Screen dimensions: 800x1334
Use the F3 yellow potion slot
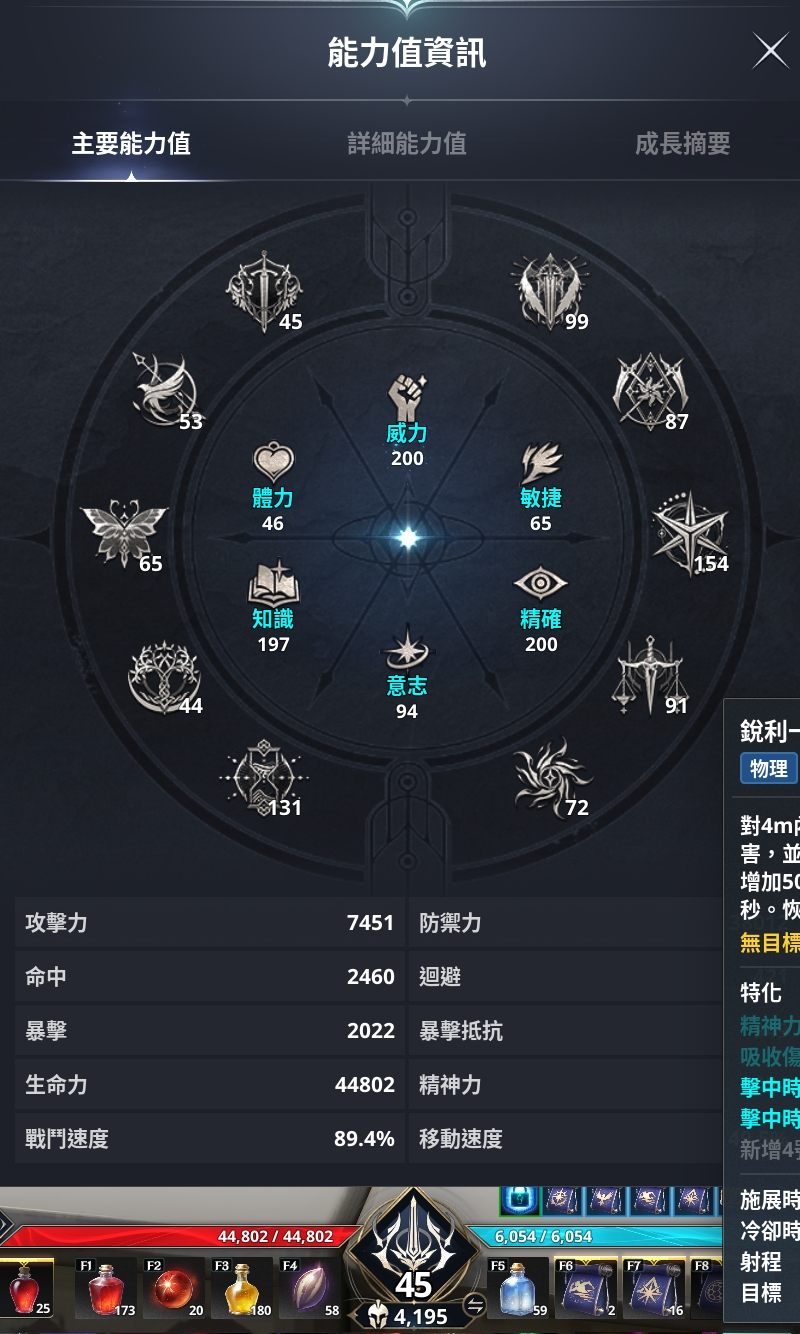click(x=244, y=1288)
